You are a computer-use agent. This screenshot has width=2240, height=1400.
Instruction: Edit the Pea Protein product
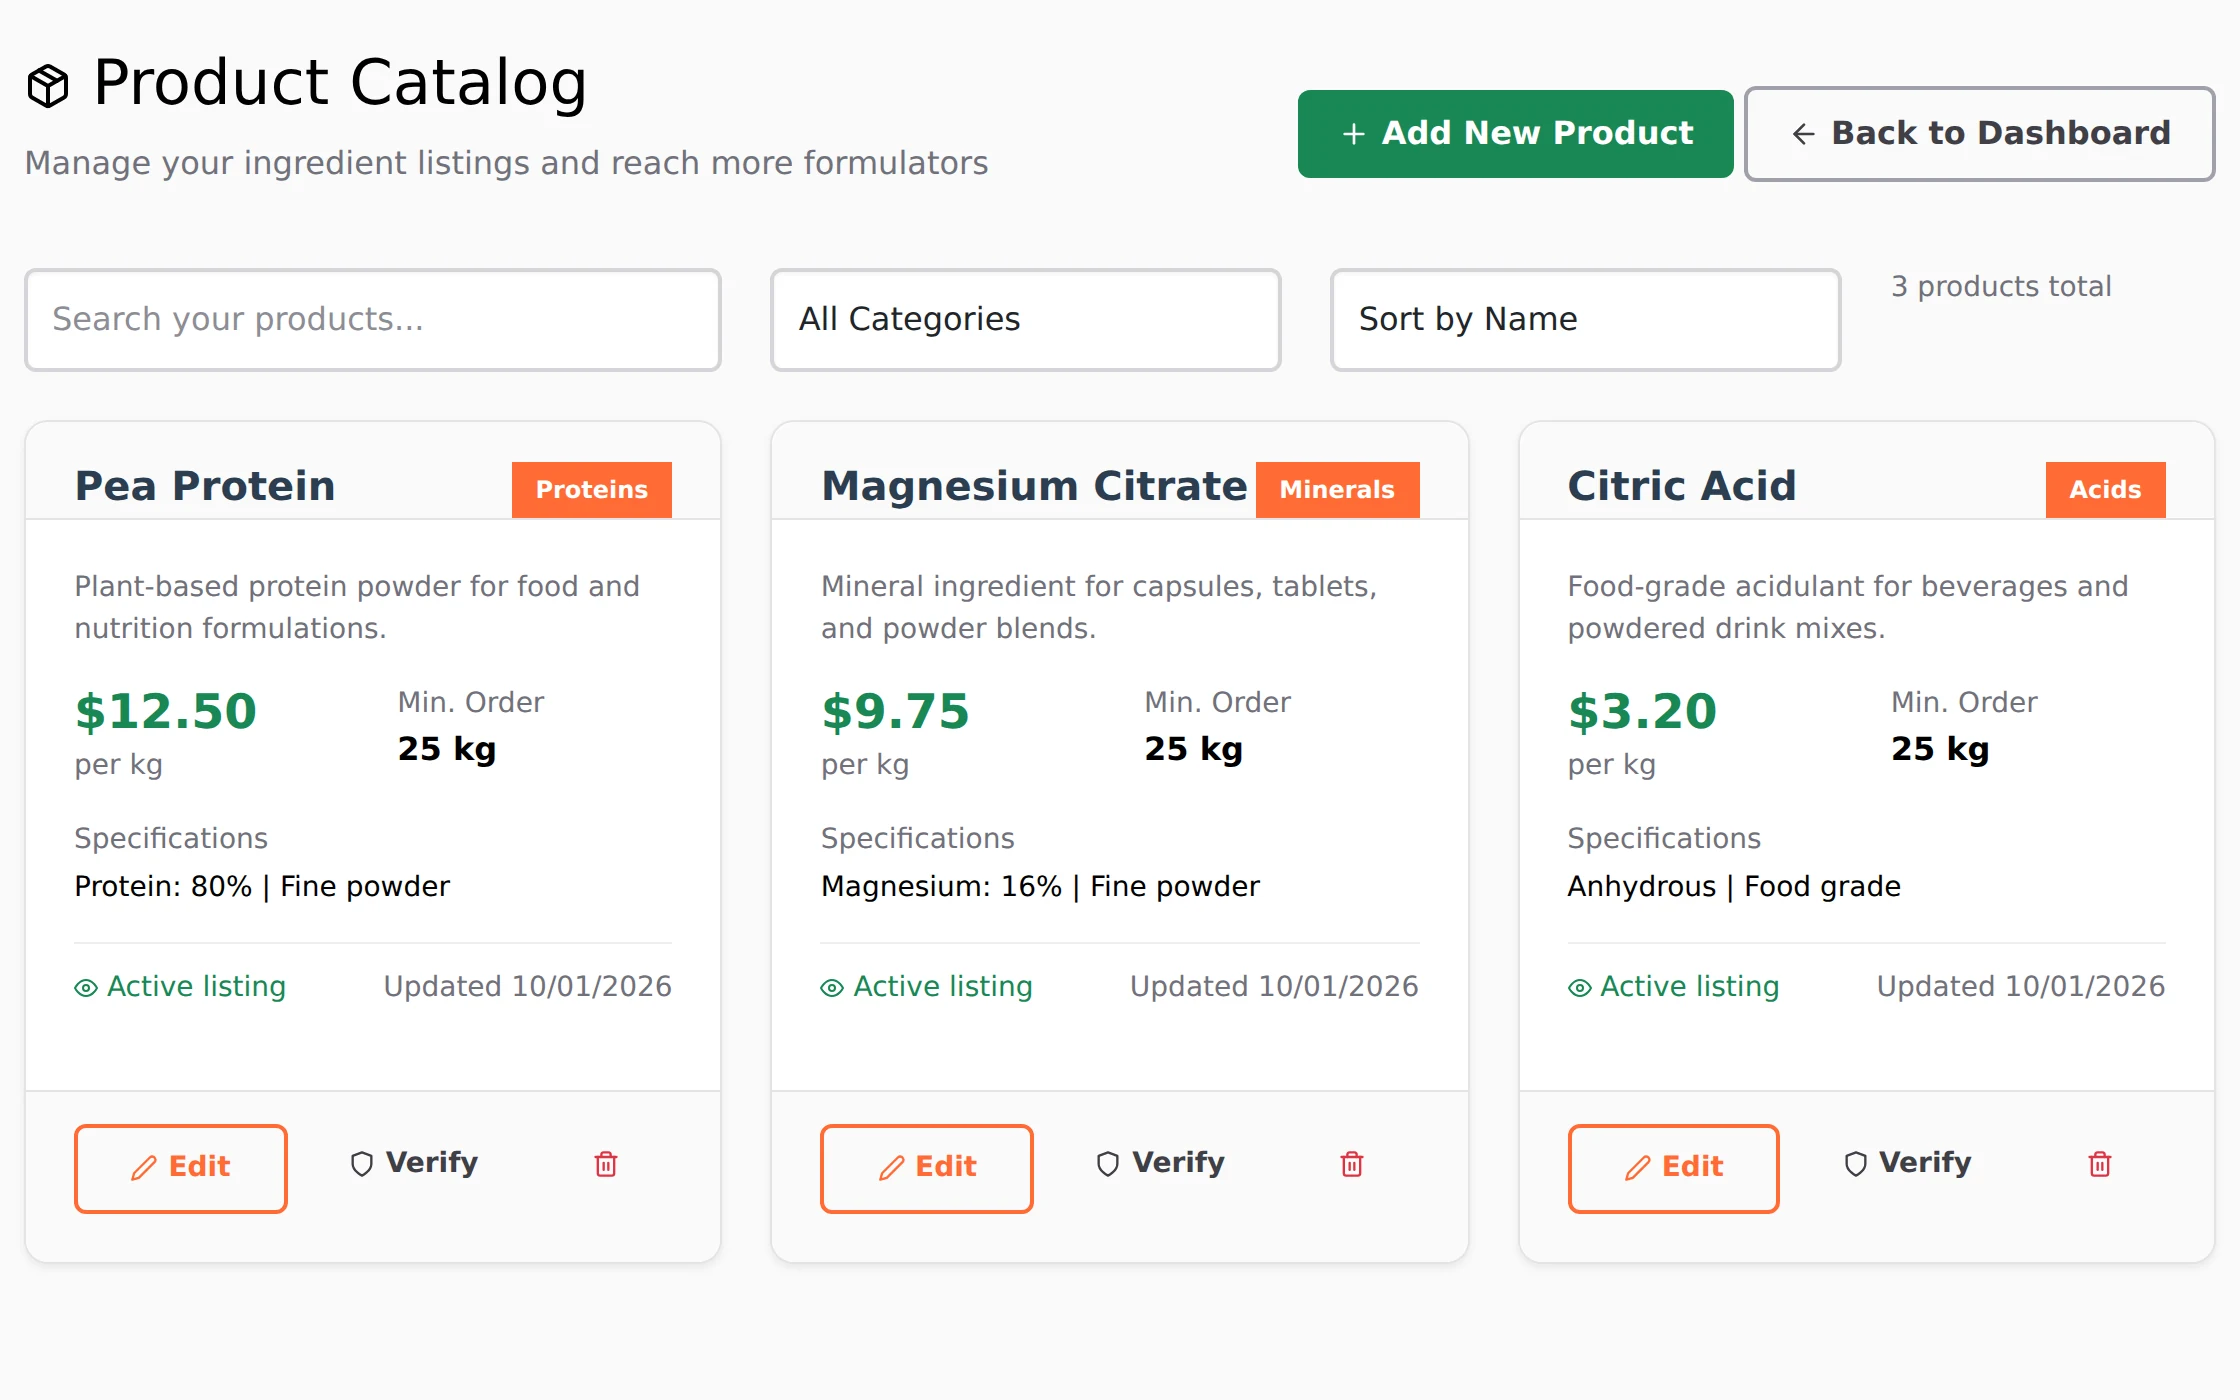pyautogui.click(x=181, y=1168)
